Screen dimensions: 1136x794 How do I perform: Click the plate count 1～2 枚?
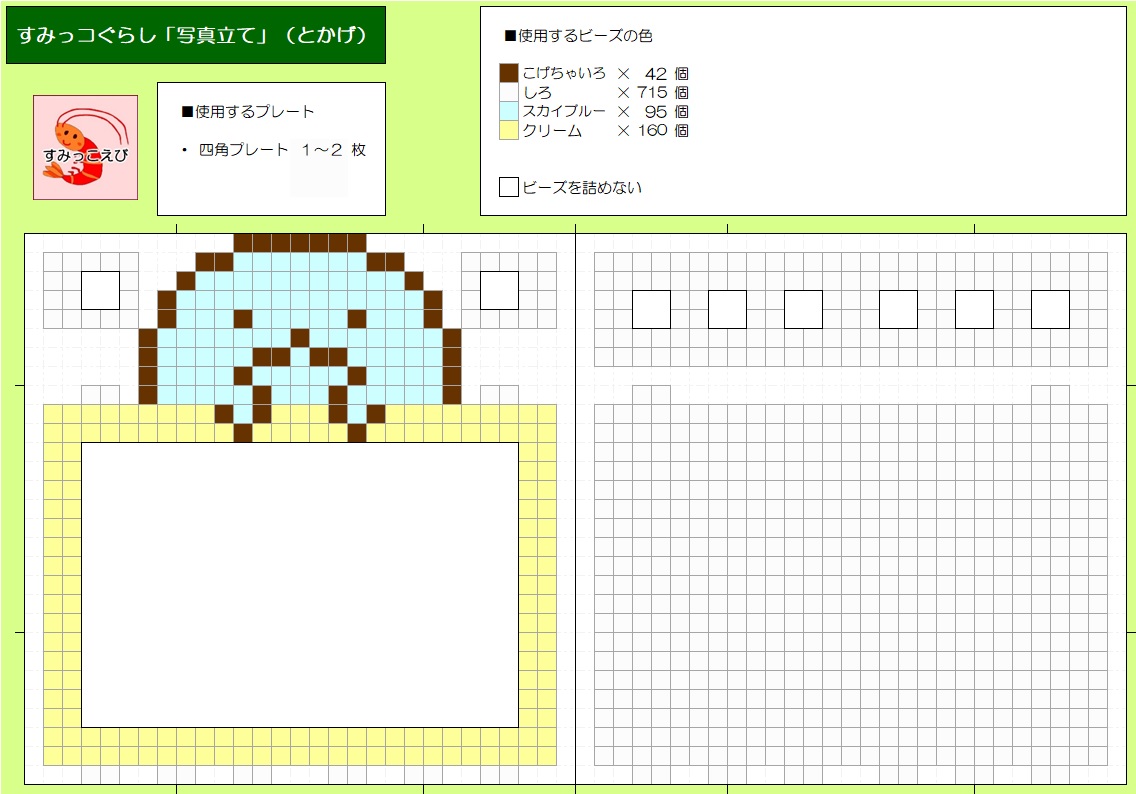(334, 150)
